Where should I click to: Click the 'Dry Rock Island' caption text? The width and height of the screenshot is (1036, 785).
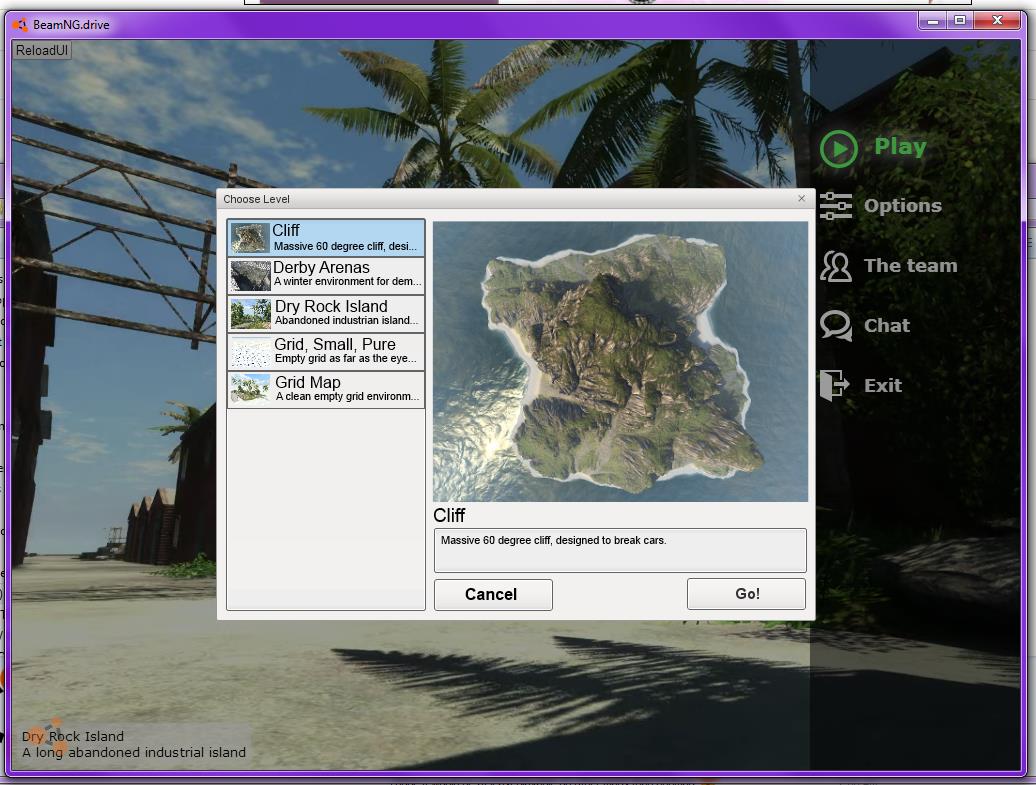(x=73, y=736)
